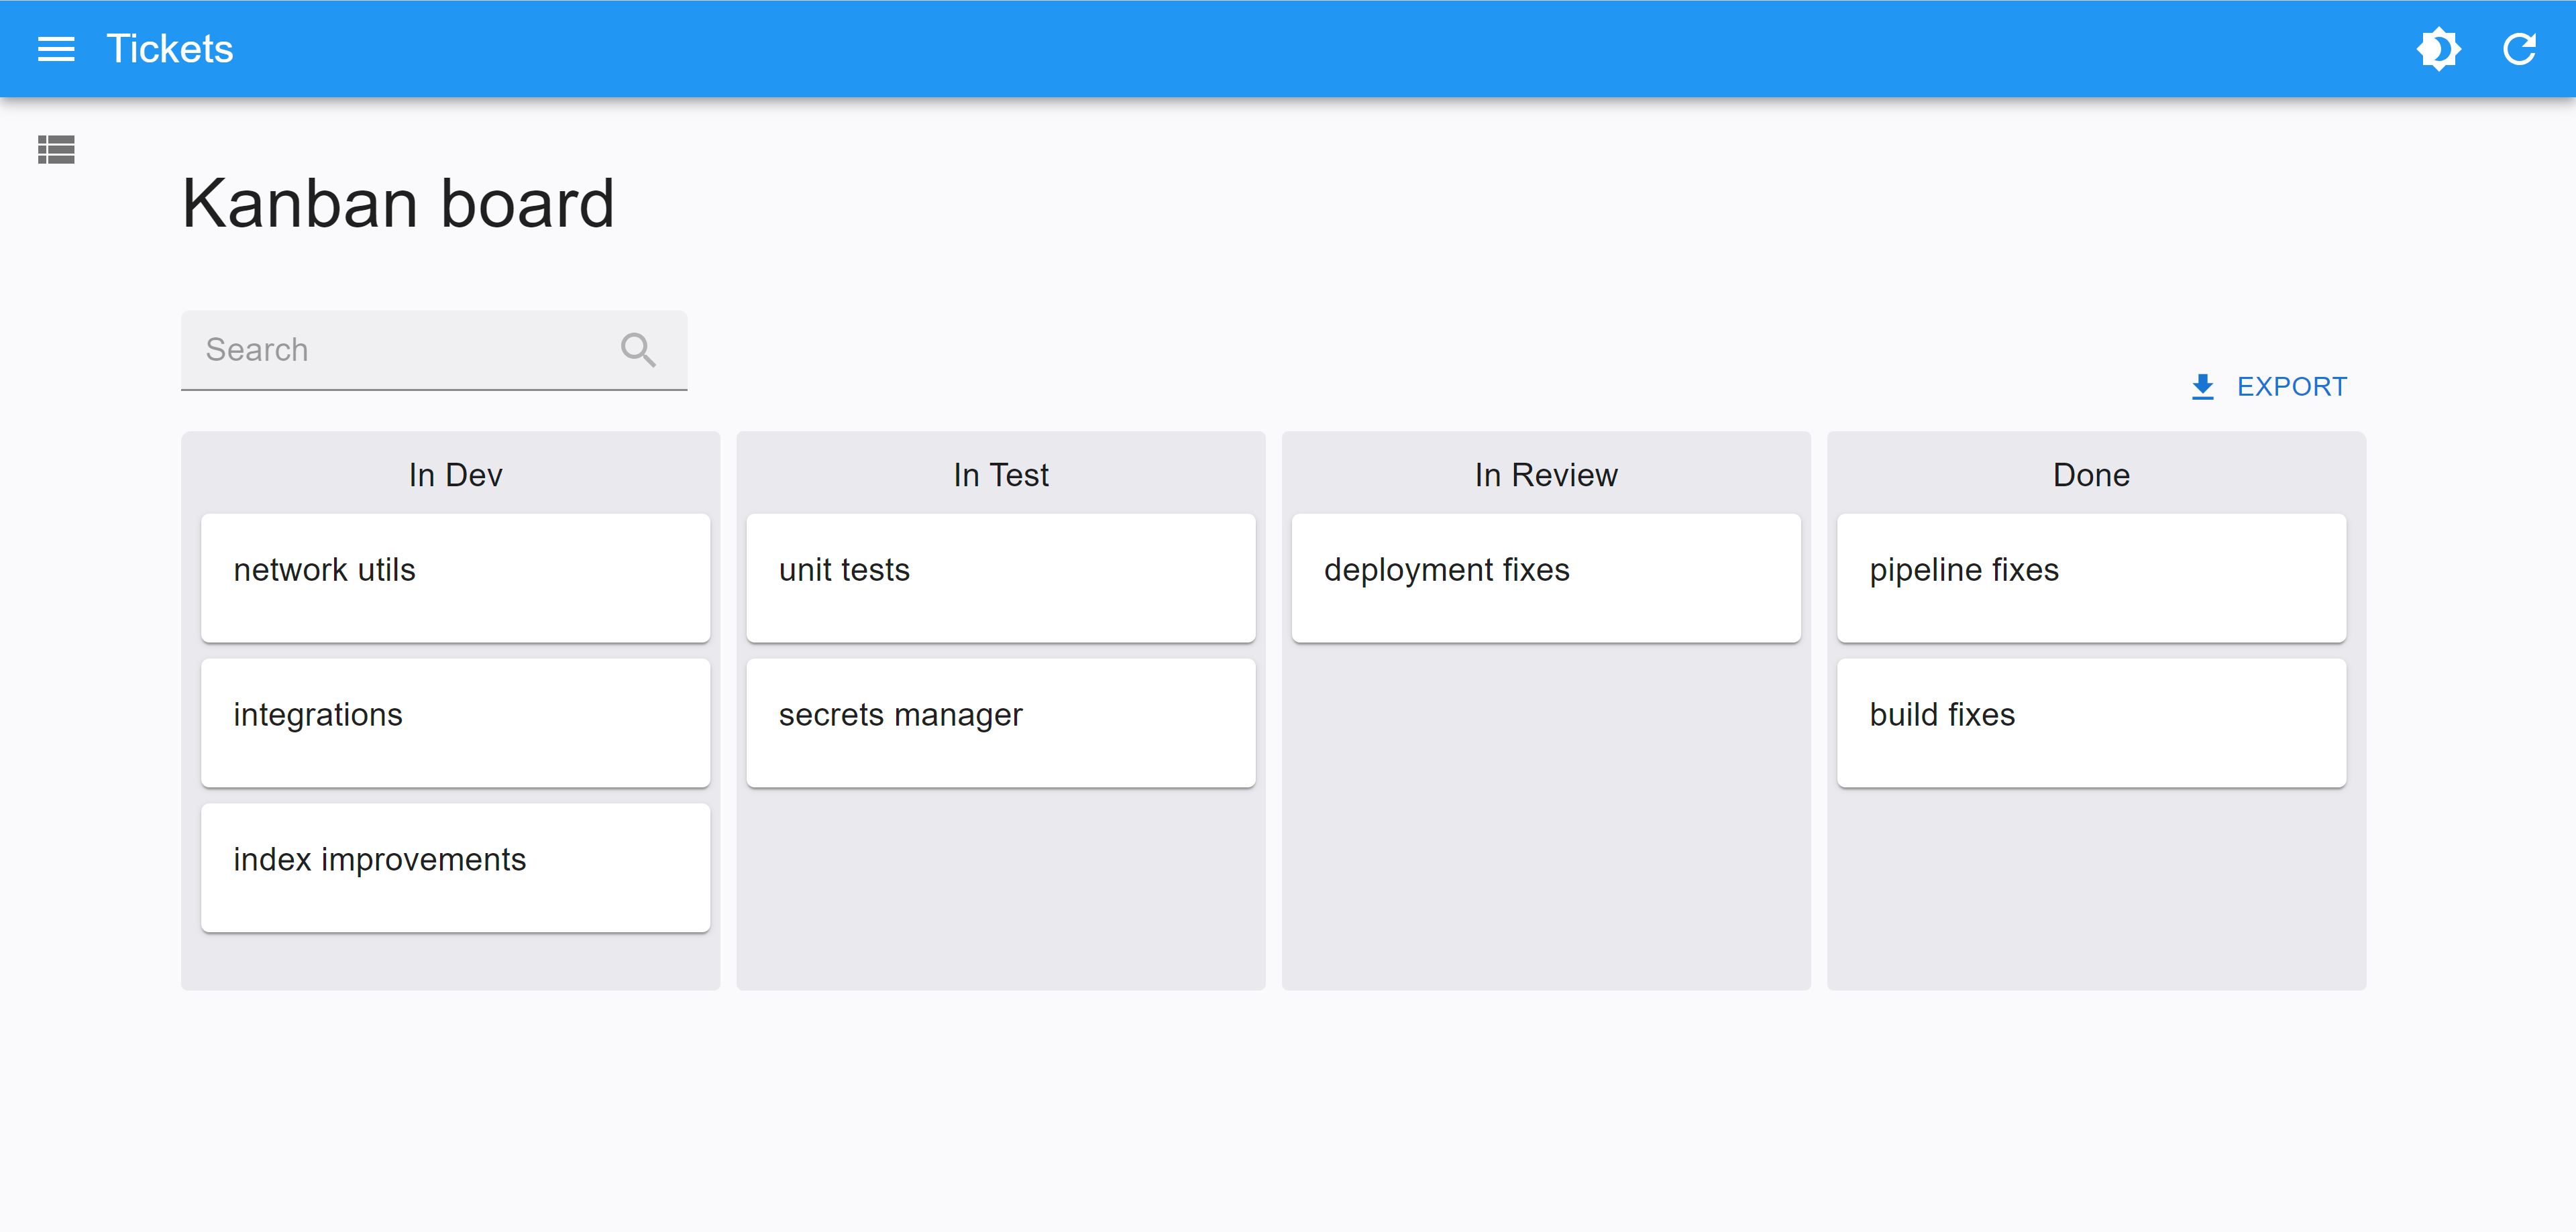Open the build fixes card
The width and height of the screenshot is (2576, 1232).
[2091, 722]
